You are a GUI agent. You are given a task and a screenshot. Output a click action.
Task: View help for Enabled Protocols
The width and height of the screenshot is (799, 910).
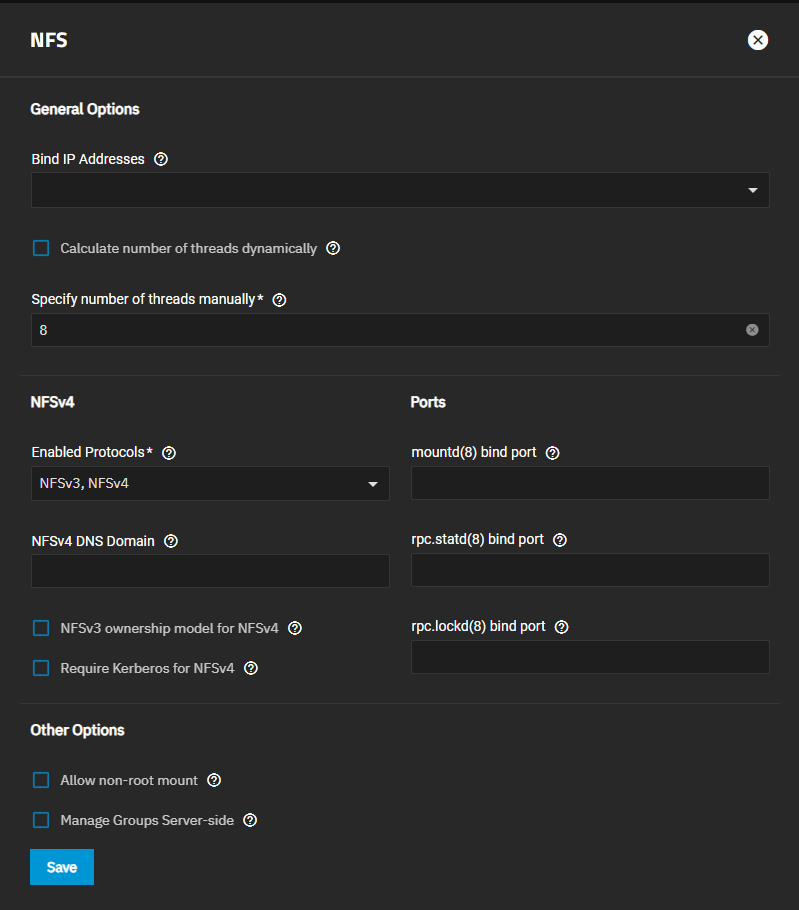tap(169, 453)
